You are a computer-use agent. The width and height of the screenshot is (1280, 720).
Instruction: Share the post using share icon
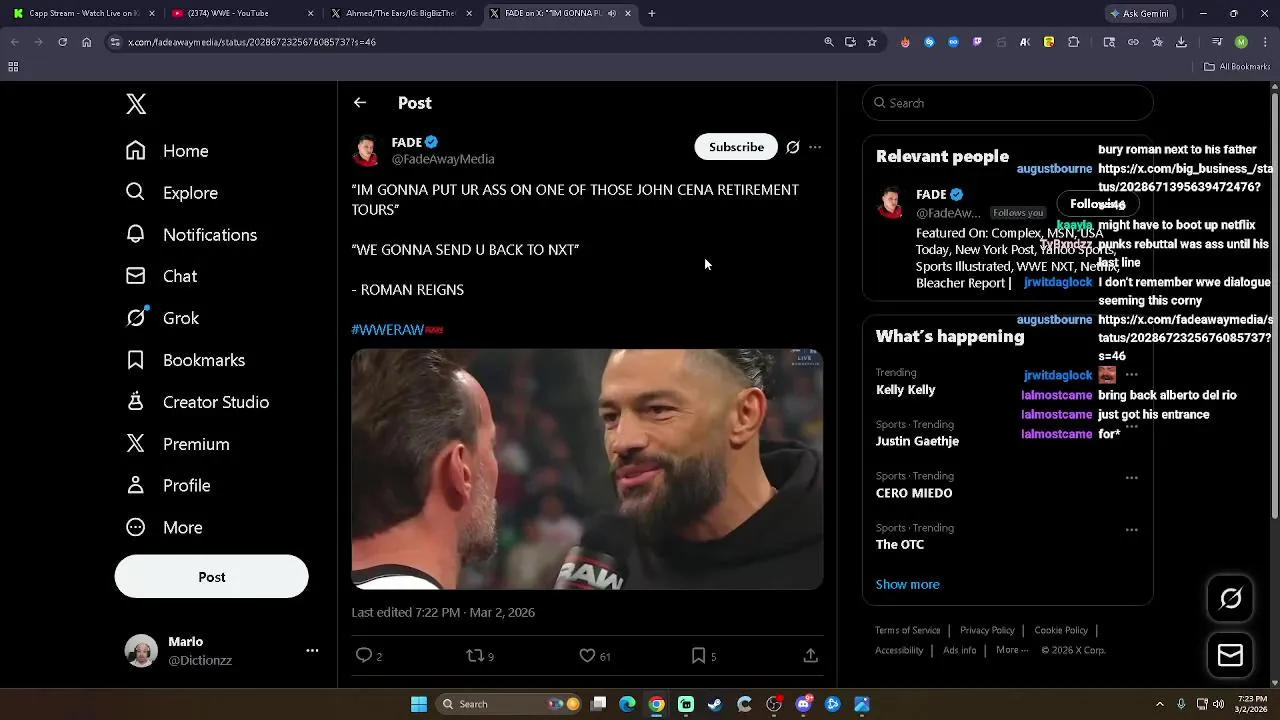[811, 656]
